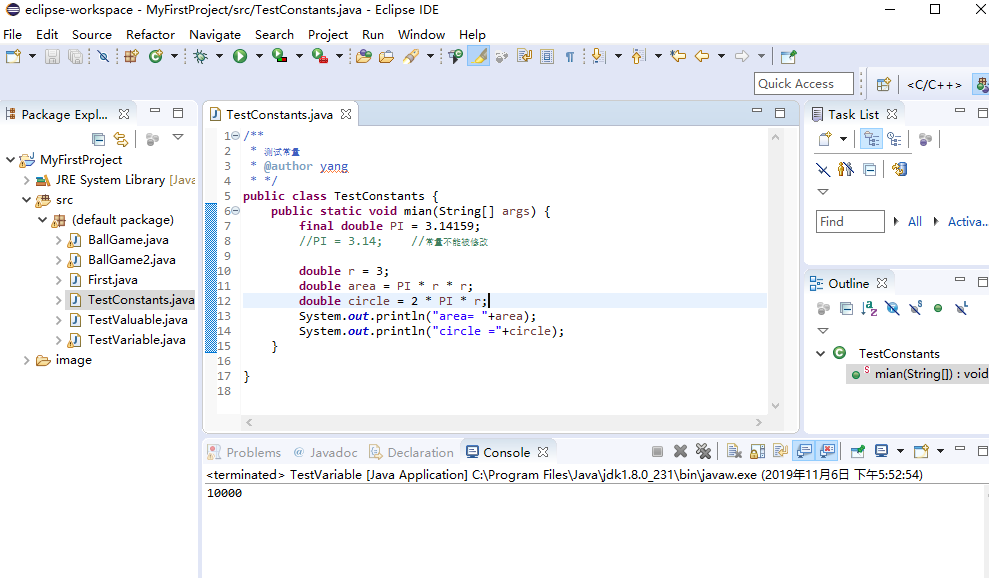Screen dimensions: 989x578
Task: Click the Remove All Terminated Launches icon
Action: pyautogui.click(x=703, y=451)
